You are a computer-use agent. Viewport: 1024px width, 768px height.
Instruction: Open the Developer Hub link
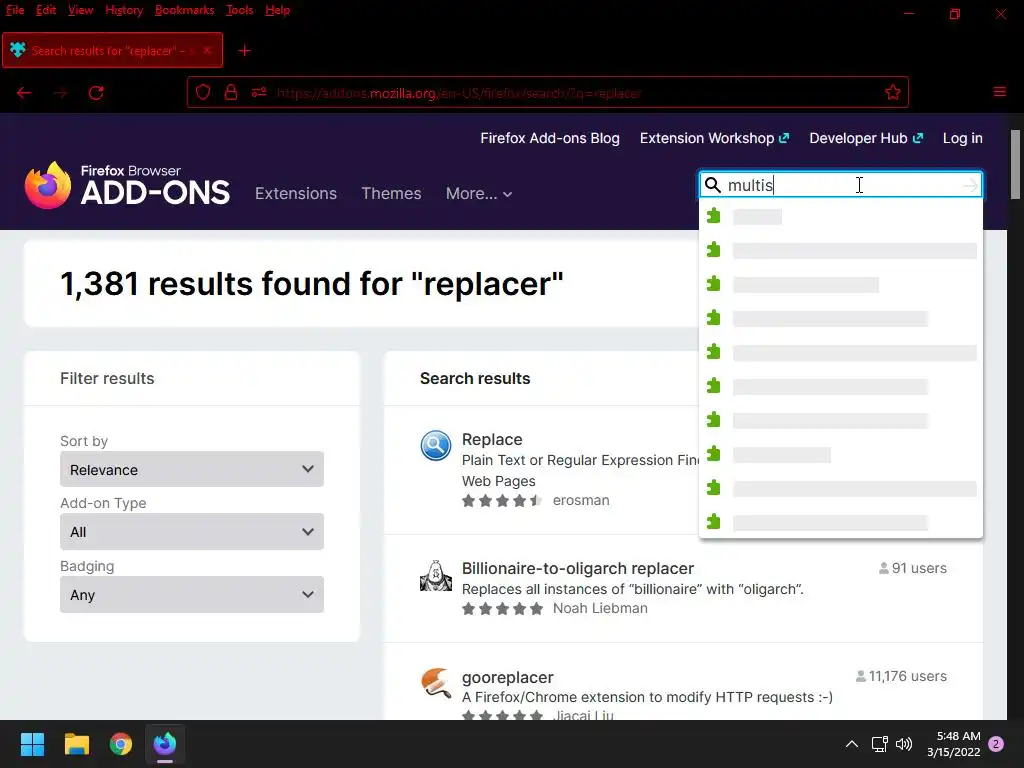(866, 138)
